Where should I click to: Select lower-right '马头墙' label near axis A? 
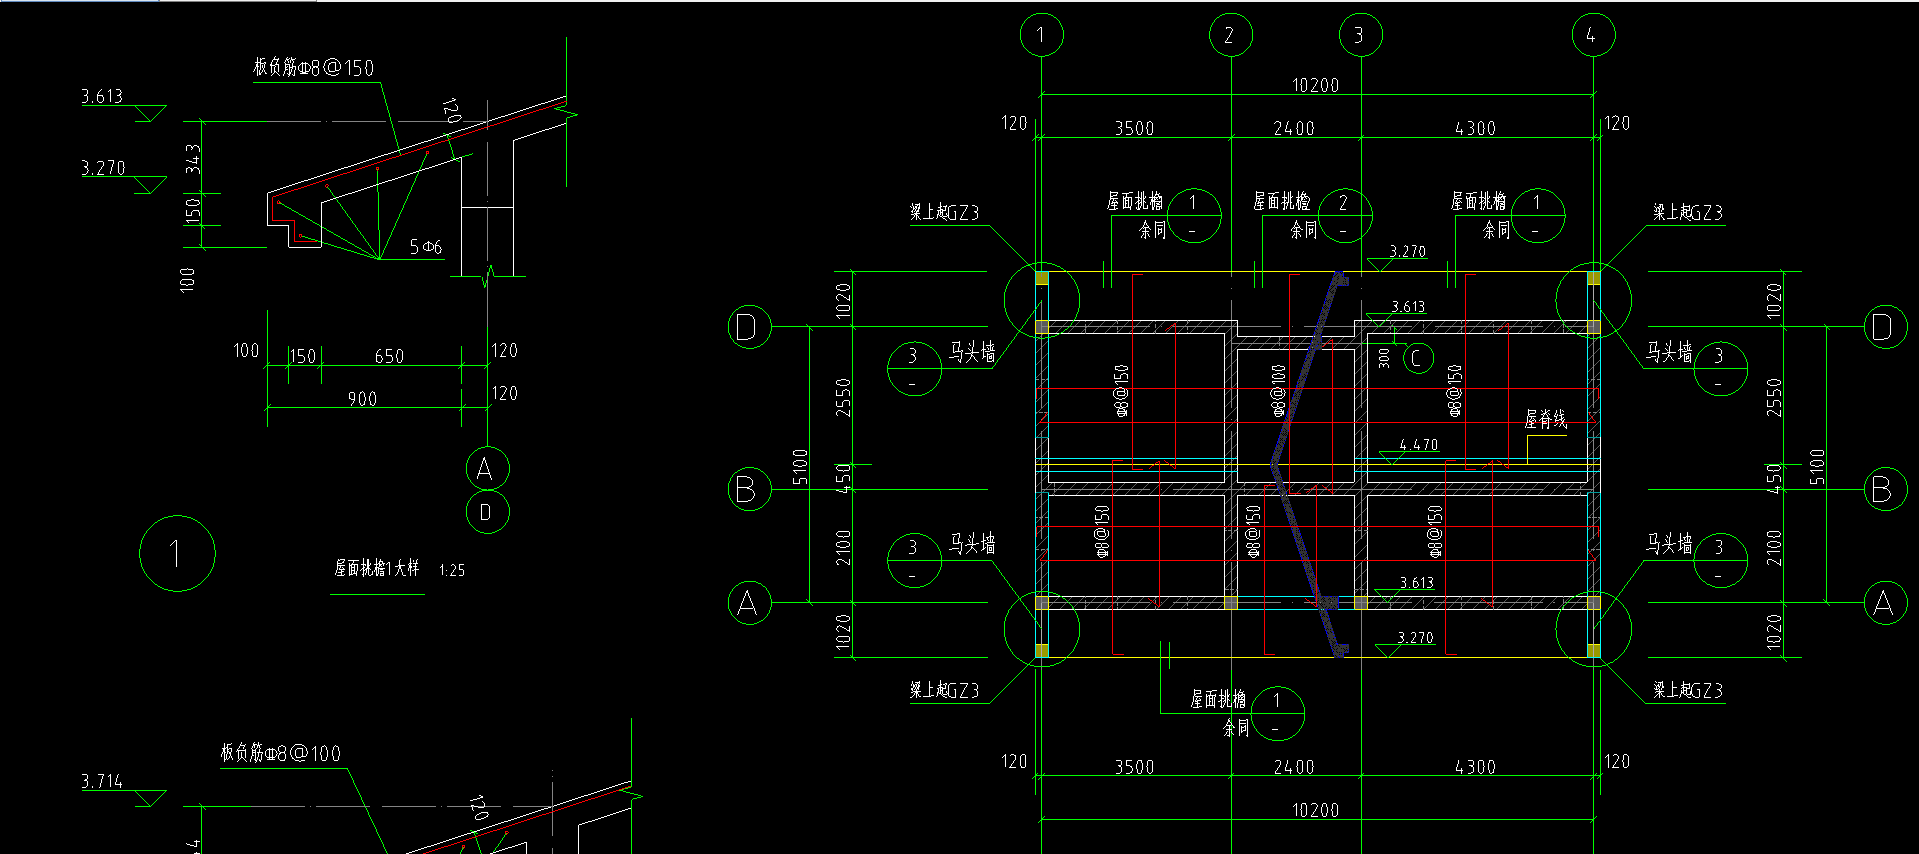(1669, 544)
